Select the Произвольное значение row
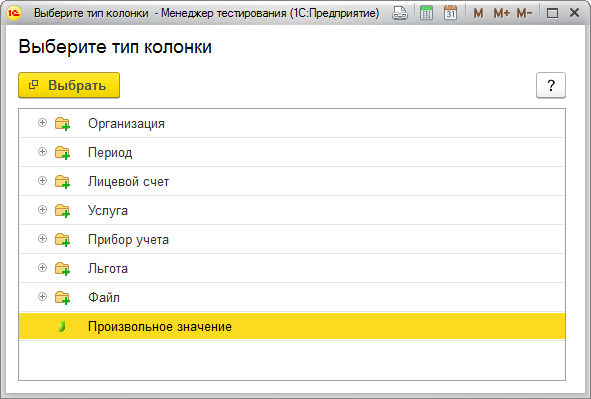 292,326
